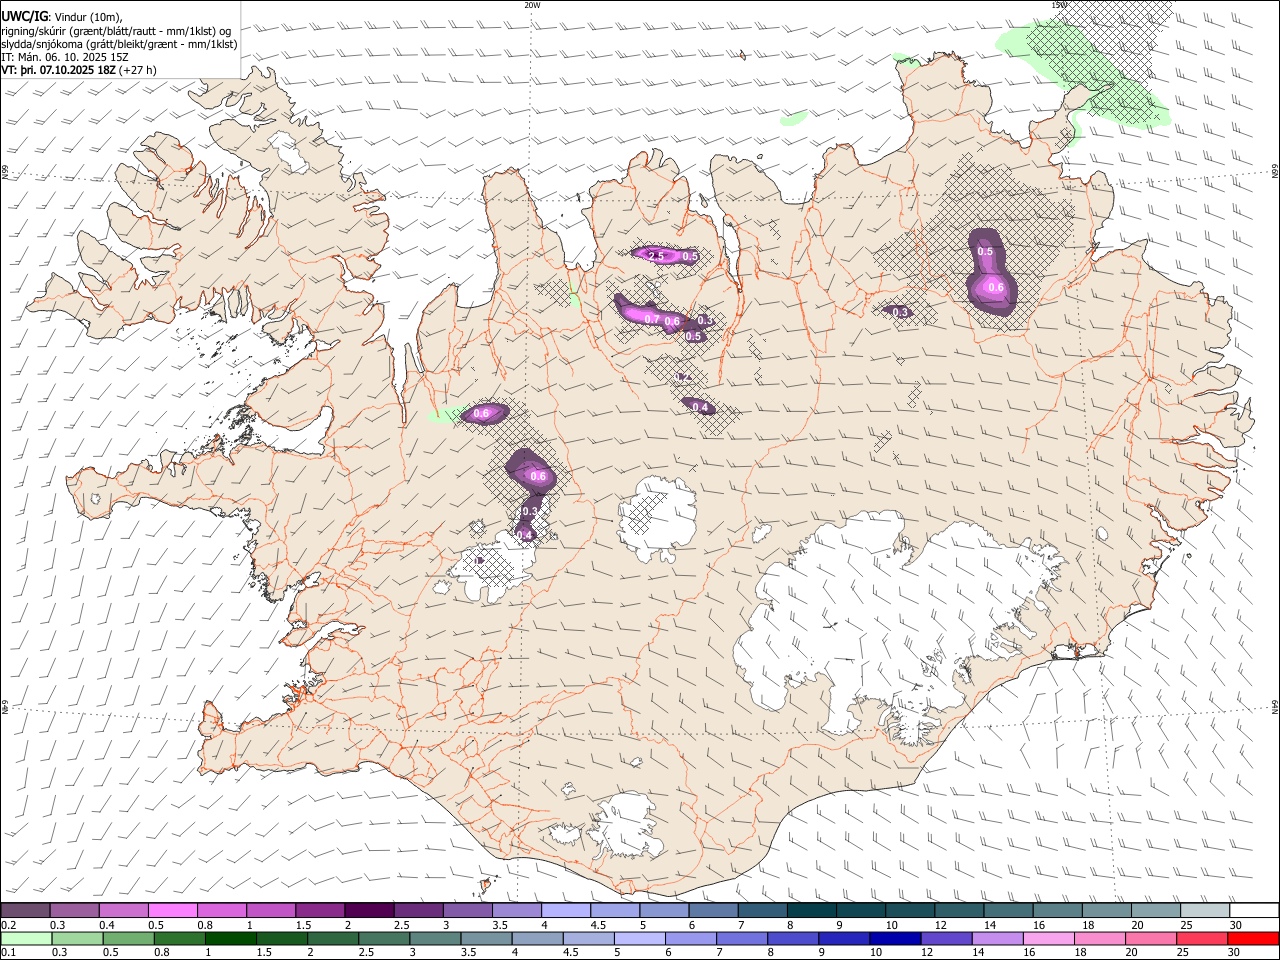Click the pale grey 25 swatch in upper legend
Viewport: 1280px width, 960px height.
(1205, 910)
